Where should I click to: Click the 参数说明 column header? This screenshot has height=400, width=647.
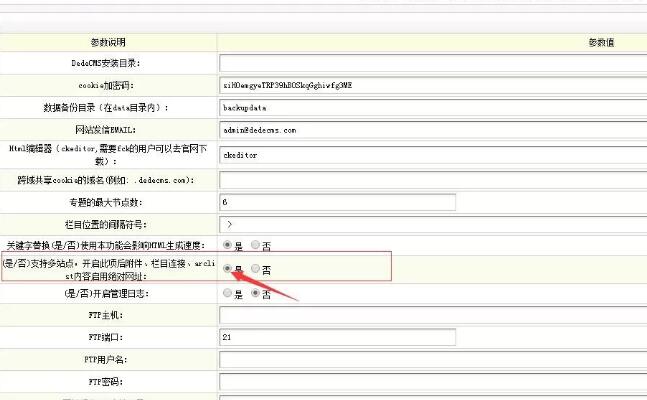pyautogui.click(x=108, y=42)
